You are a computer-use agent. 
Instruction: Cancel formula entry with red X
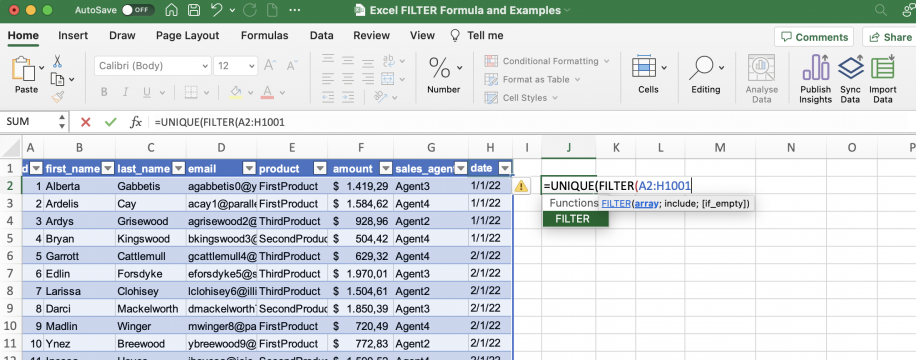(x=86, y=122)
